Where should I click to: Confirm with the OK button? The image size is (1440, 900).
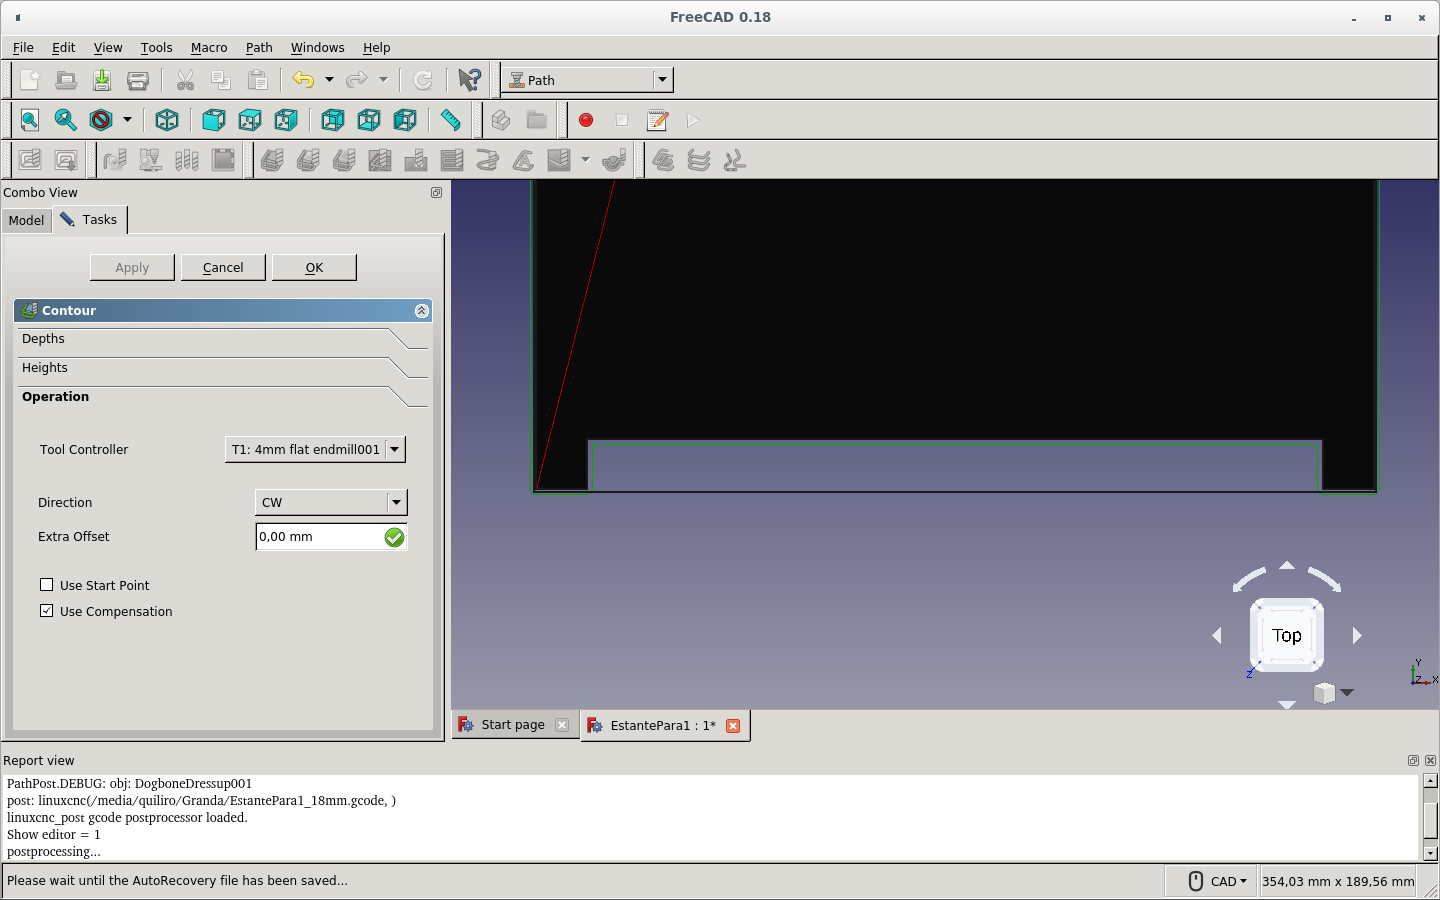tap(314, 268)
